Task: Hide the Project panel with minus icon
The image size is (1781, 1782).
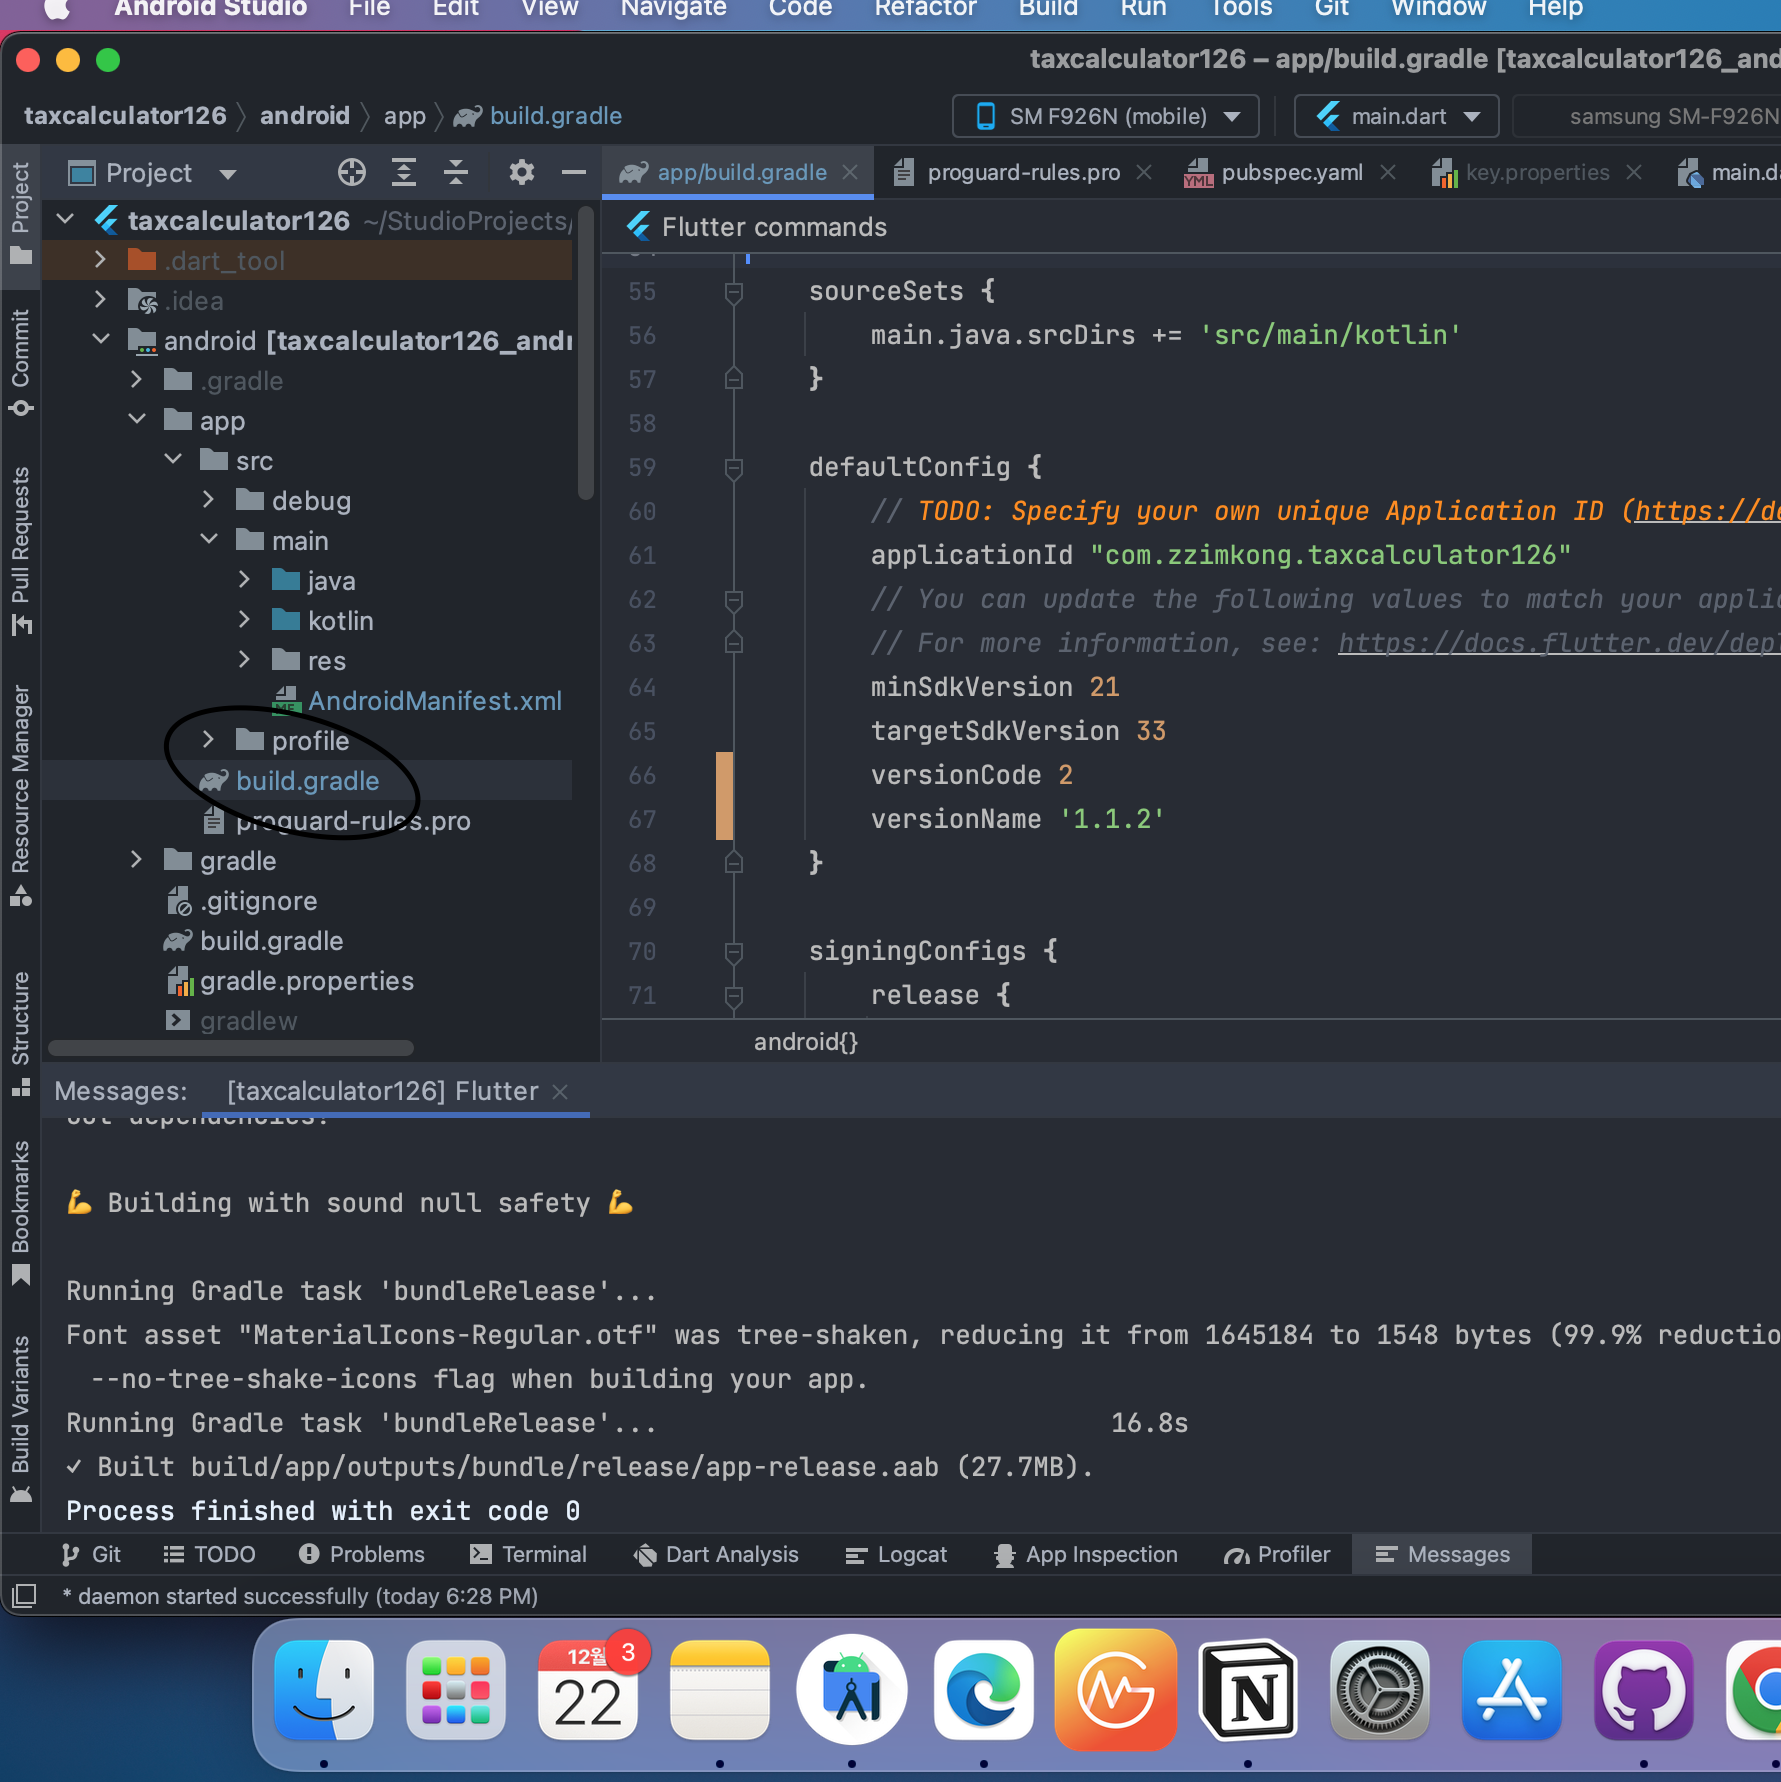Action: tap(574, 173)
